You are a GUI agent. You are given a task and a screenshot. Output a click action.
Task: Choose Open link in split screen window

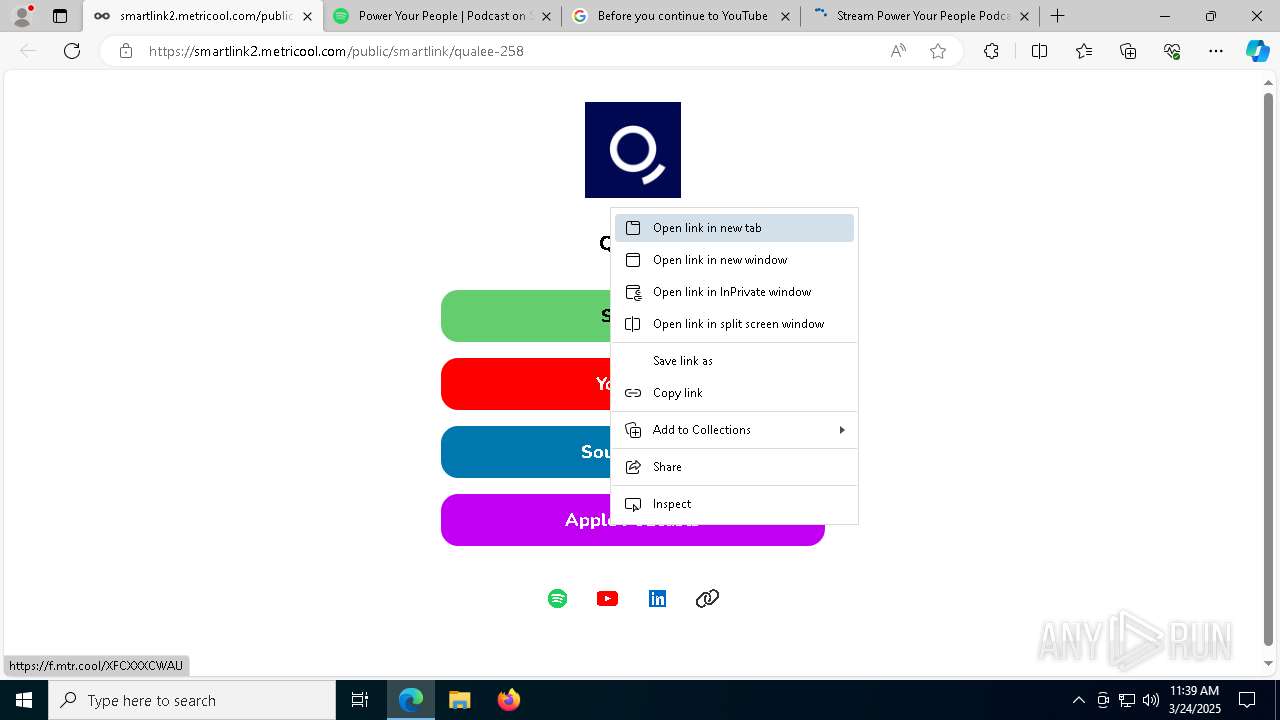(x=734, y=324)
